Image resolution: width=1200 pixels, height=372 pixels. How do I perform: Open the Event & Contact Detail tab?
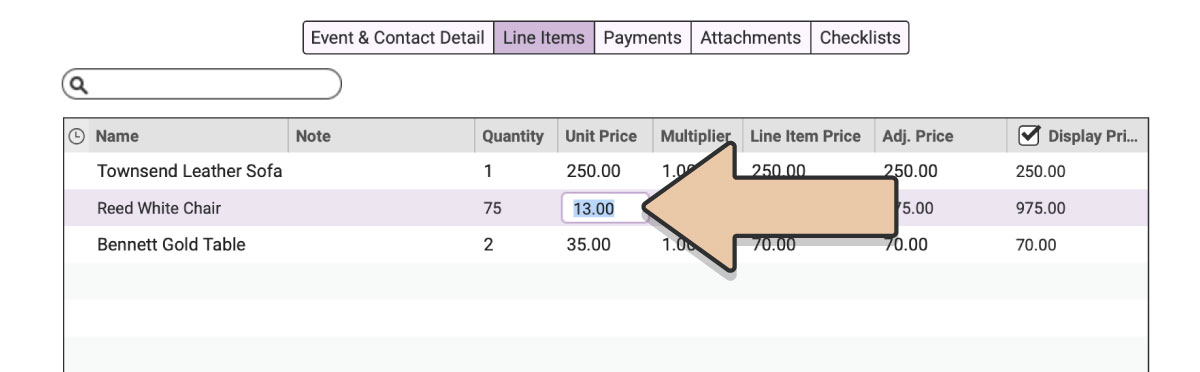[x=398, y=38]
